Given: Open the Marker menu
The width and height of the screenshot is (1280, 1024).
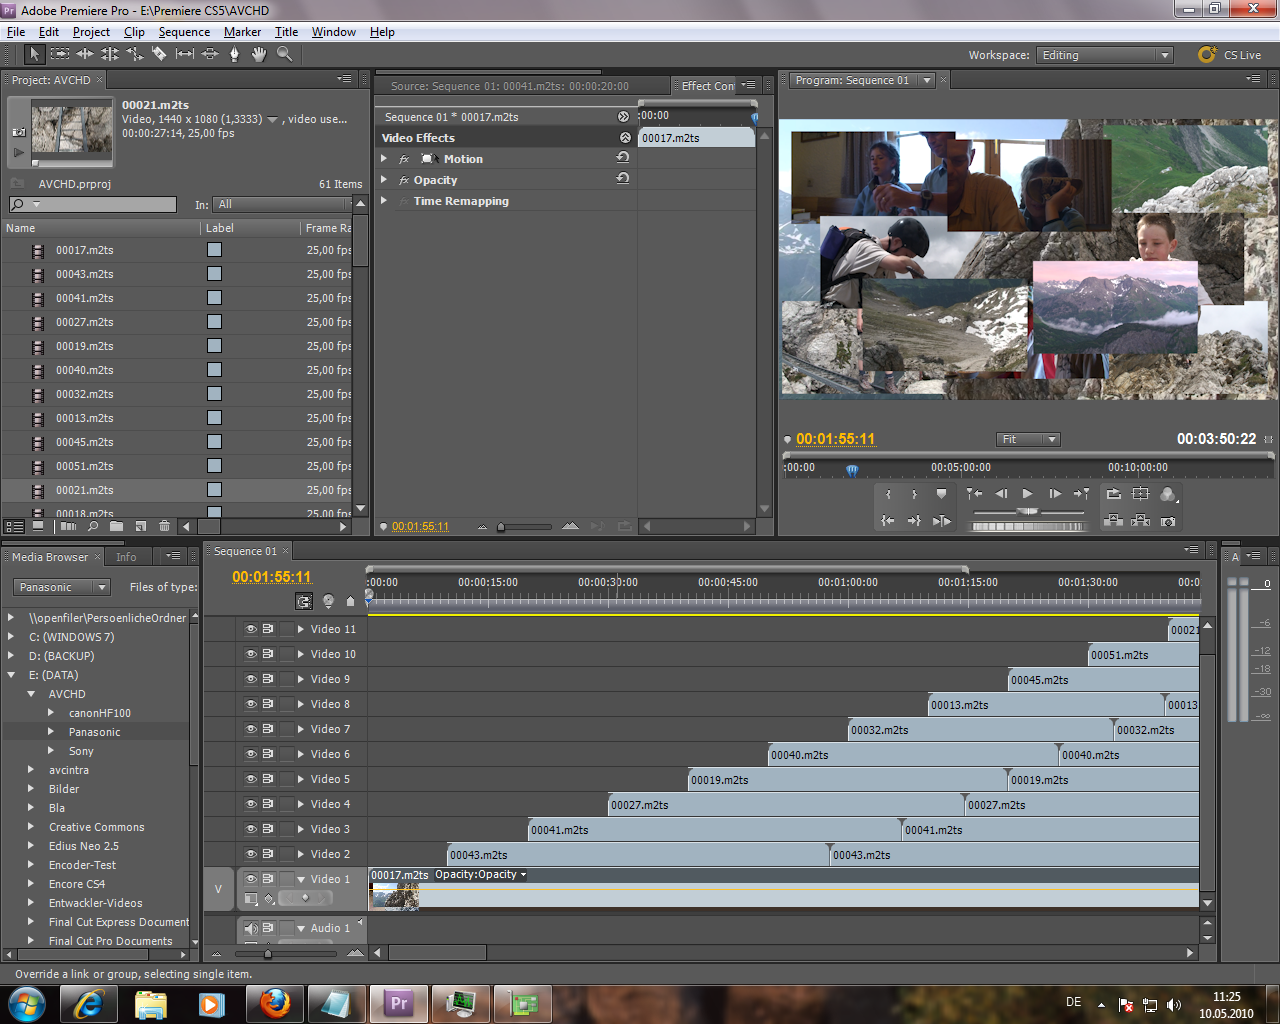Looking at the screenshot, I should pyautogui.click(x=242, y=32).
